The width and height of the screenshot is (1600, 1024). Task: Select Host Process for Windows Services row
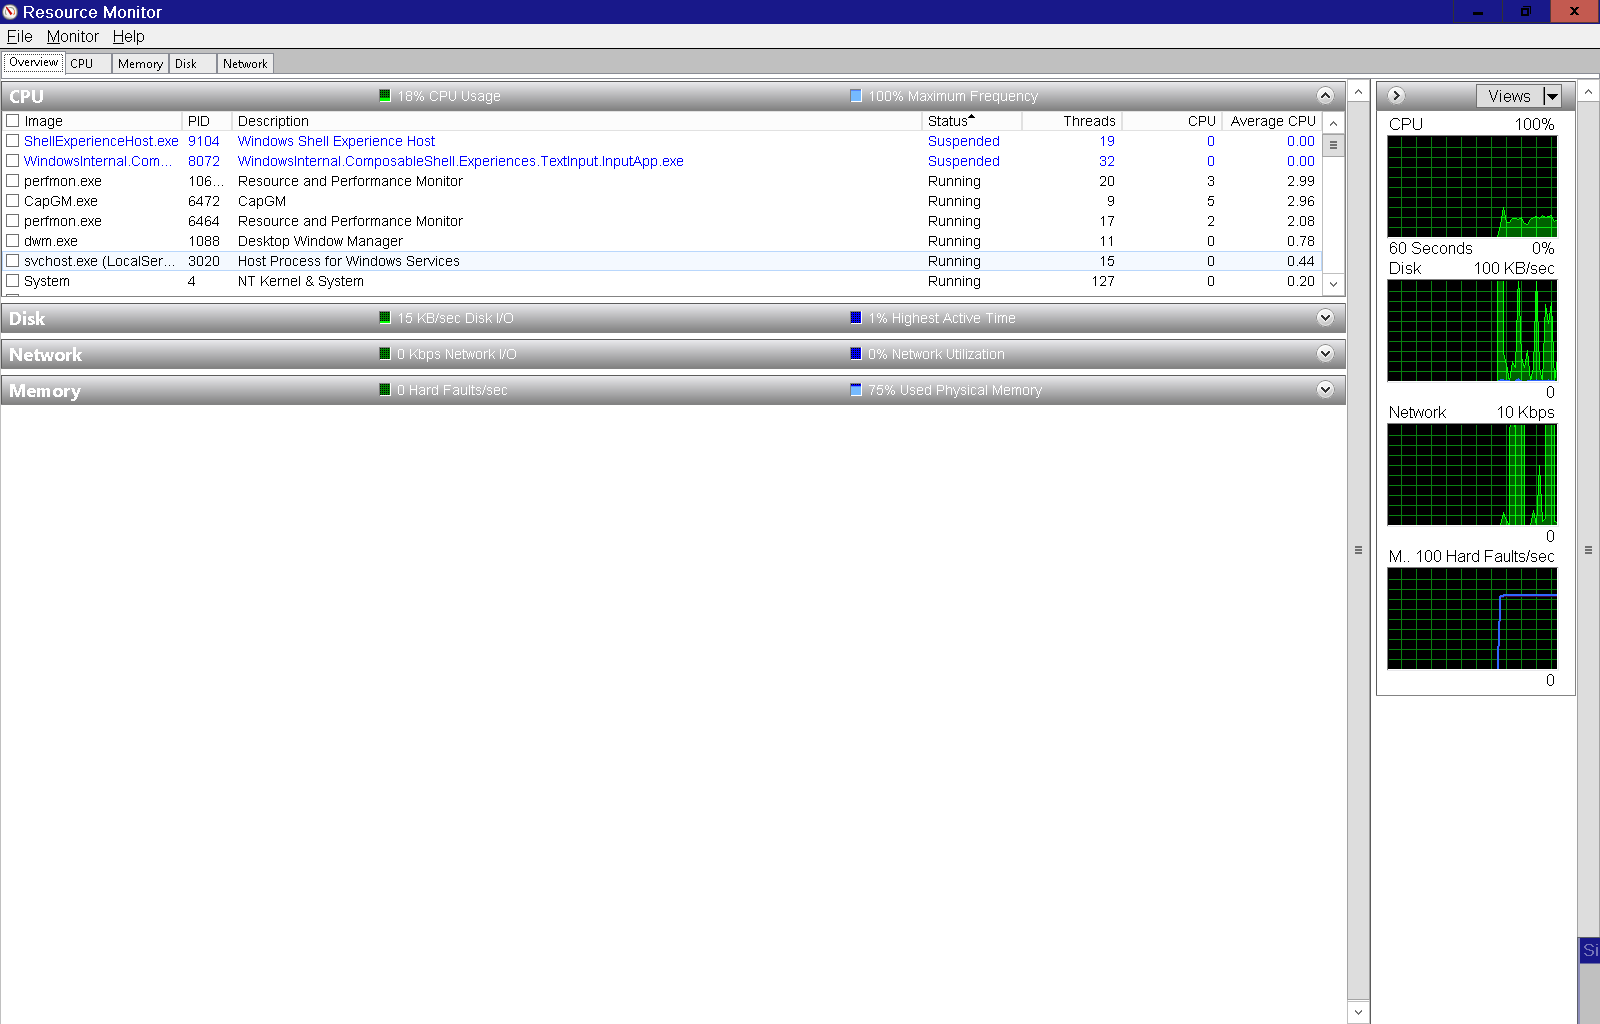(662, 261)
